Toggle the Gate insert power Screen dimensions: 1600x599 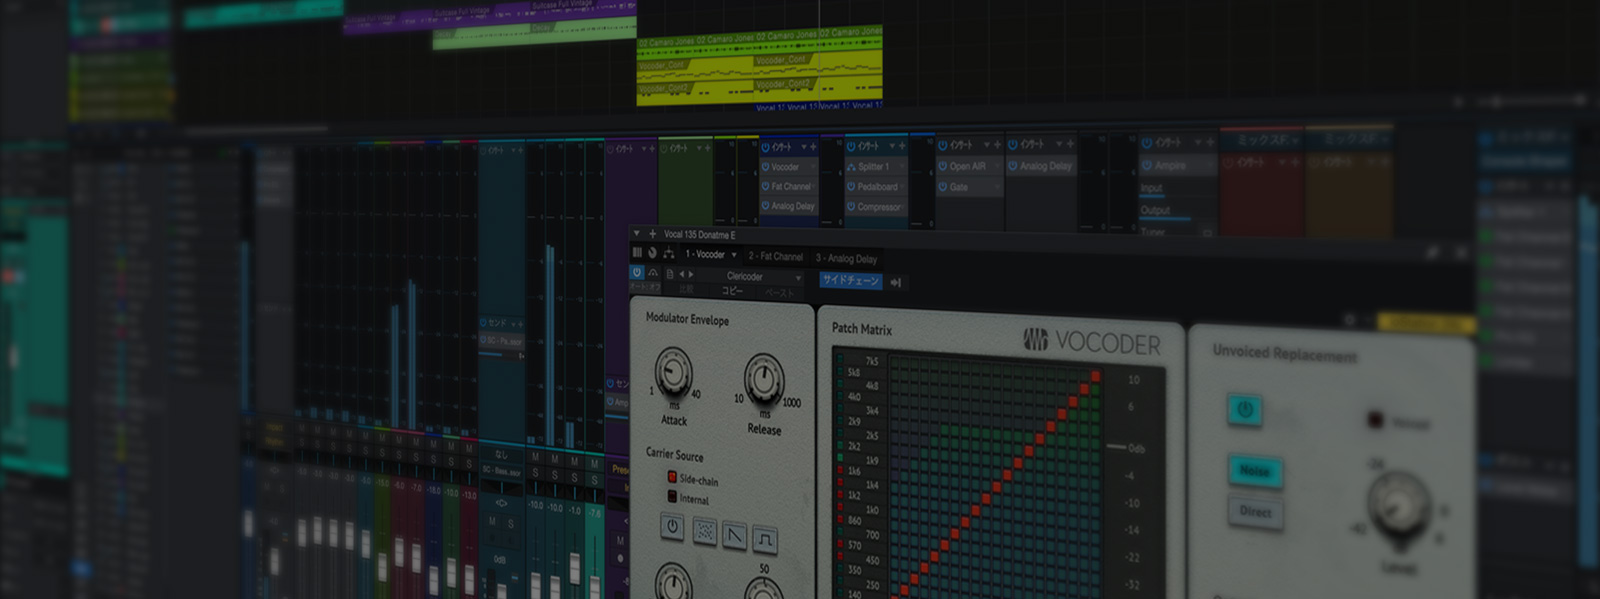tap(942, 187)
